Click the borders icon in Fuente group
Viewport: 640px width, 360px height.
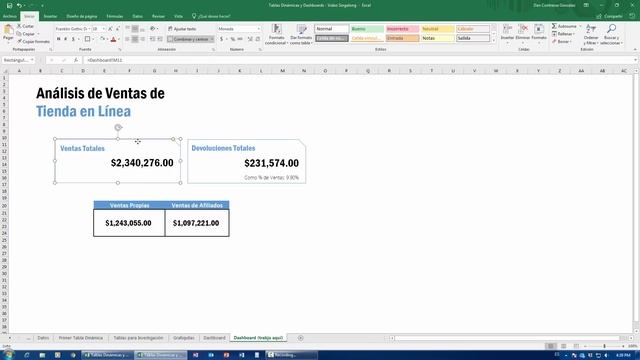click(x=87, y=39)
